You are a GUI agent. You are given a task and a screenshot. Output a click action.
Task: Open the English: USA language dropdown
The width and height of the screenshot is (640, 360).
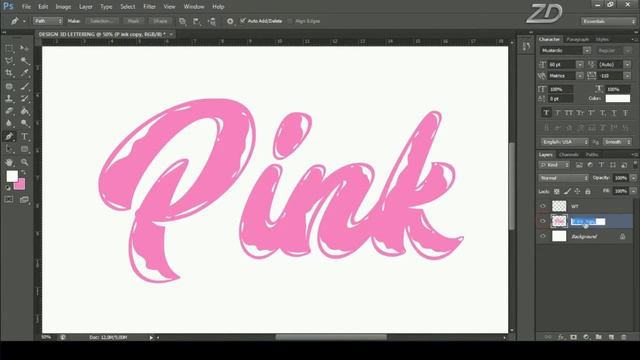565,142
